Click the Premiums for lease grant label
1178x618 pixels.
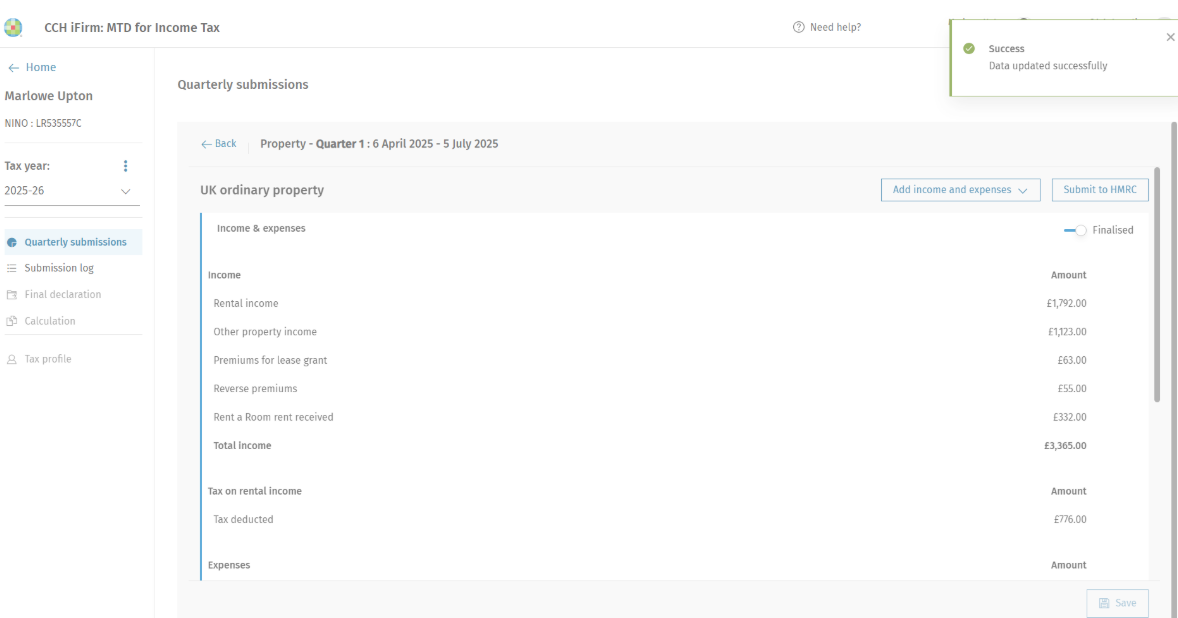tap(270, 360)
